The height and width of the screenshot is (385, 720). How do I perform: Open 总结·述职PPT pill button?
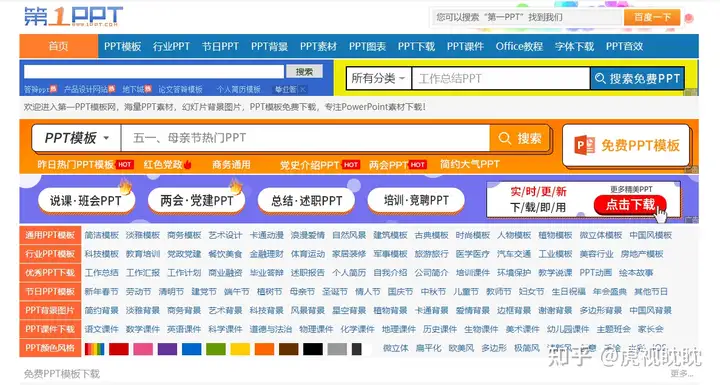tap(306, 201)
